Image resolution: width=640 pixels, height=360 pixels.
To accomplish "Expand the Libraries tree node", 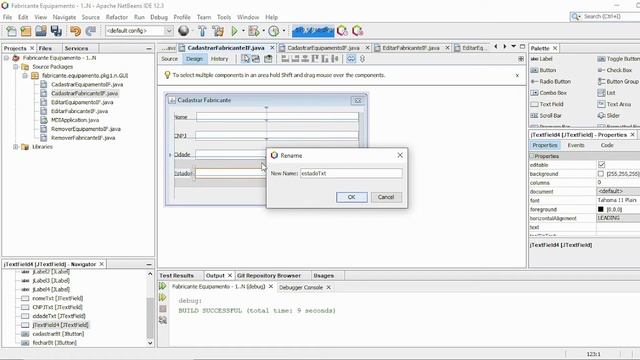I will (16, 147).
